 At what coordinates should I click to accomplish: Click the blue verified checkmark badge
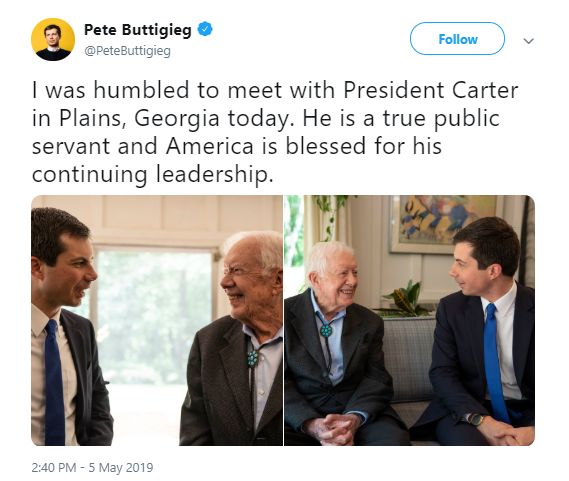(205, 29)
